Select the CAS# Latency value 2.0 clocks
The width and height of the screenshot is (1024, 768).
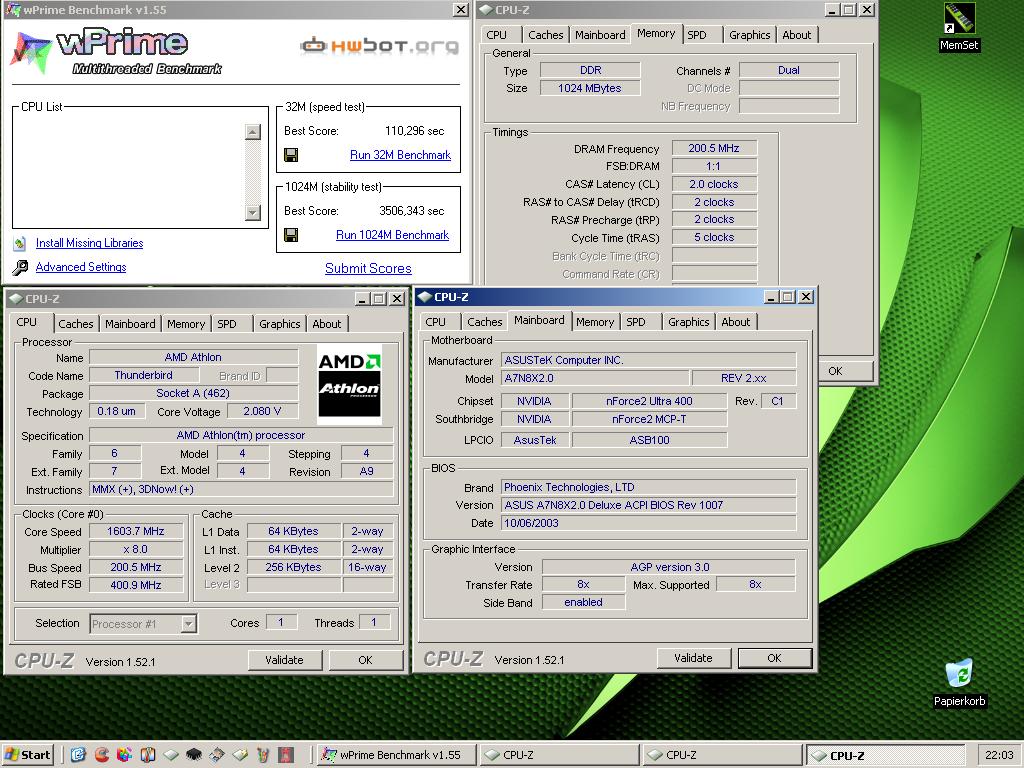pyautogui.click(x=714, y=184)
